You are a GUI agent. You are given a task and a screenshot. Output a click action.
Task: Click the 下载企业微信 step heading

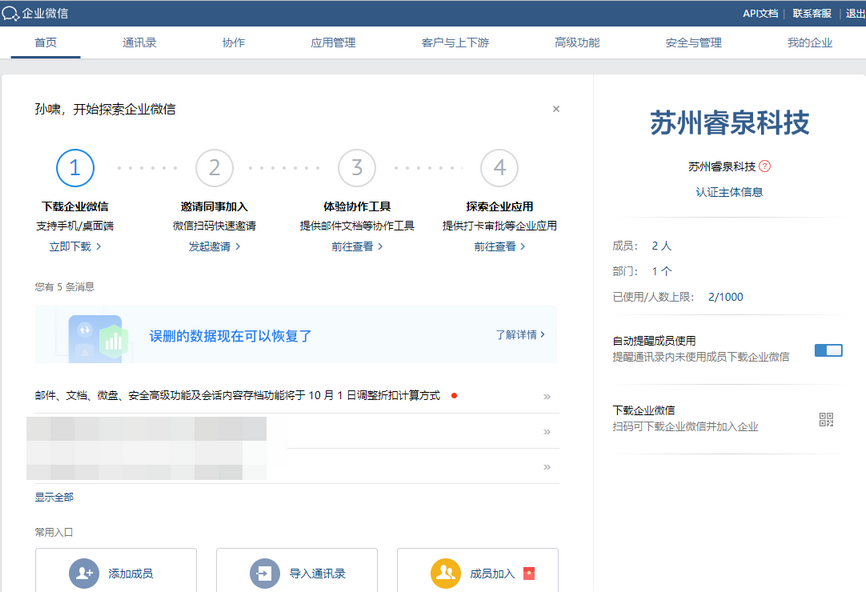(x=75, y=207)
